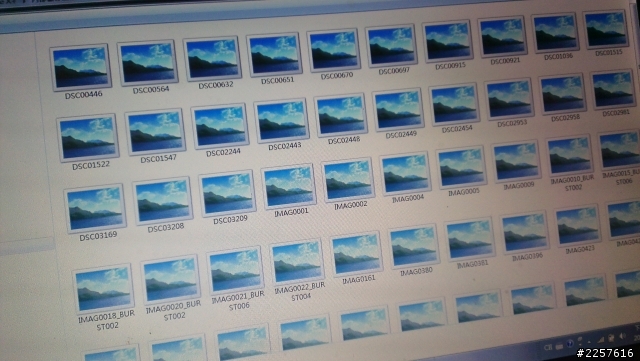Viewport: 640px width, 361px height.
Task: Click the file name DSC03208
Action: click(165, 228)
